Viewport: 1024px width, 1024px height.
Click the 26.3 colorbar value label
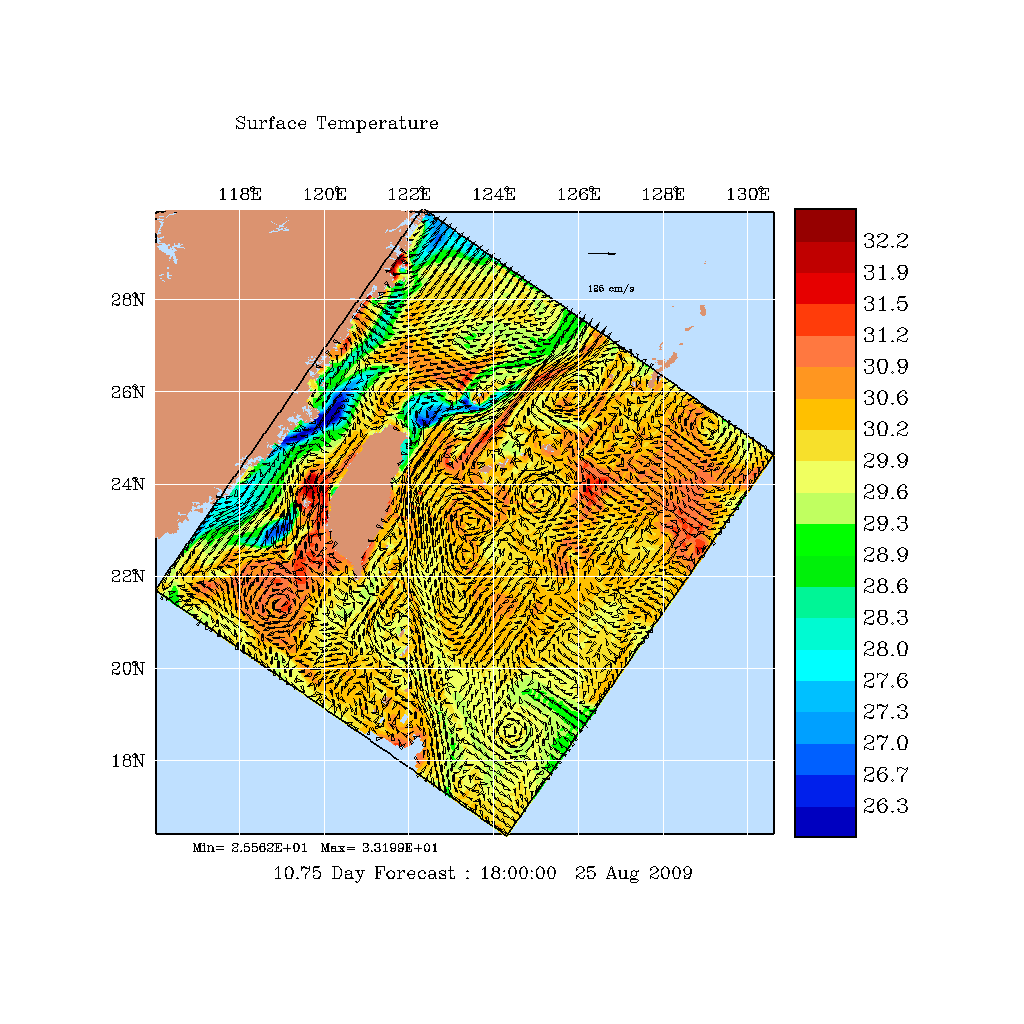885,806
